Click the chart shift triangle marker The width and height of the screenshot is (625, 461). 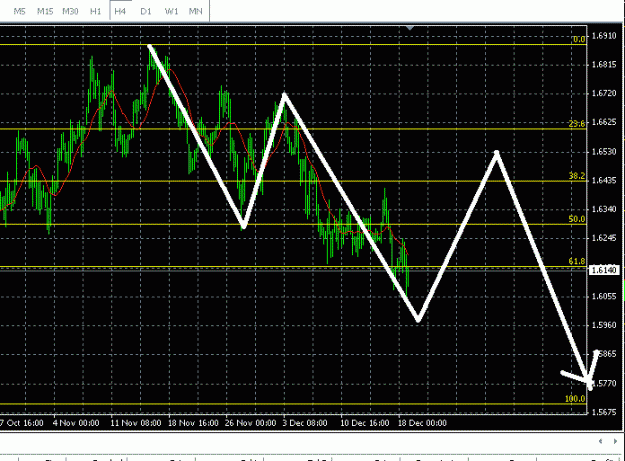pyautogui.click(x=410, y=28)
